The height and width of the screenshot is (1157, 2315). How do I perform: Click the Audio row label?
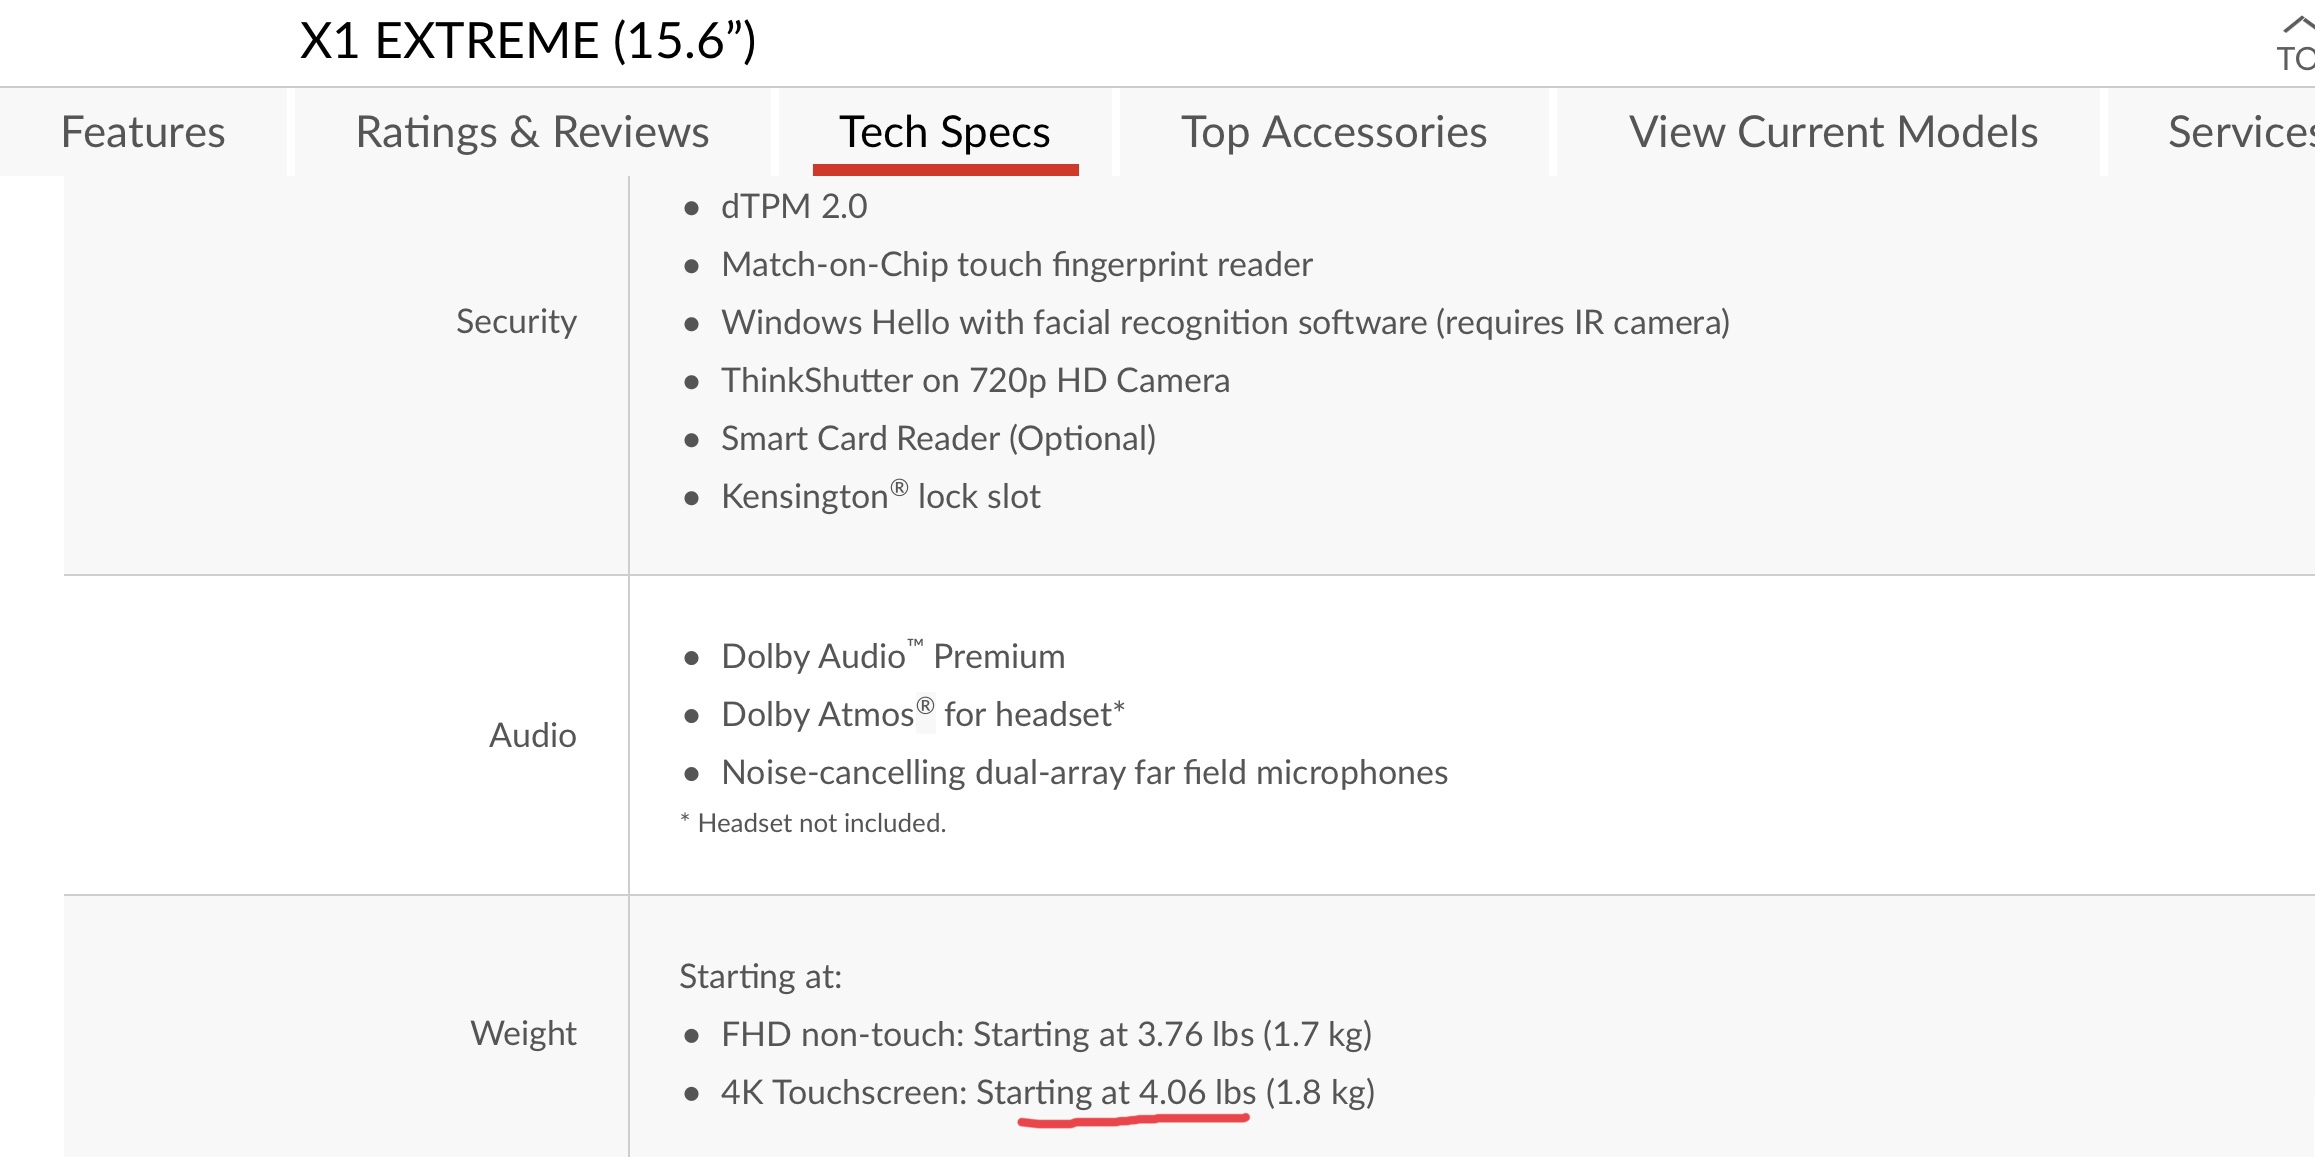pyautogui.click(x=532, y=736)
